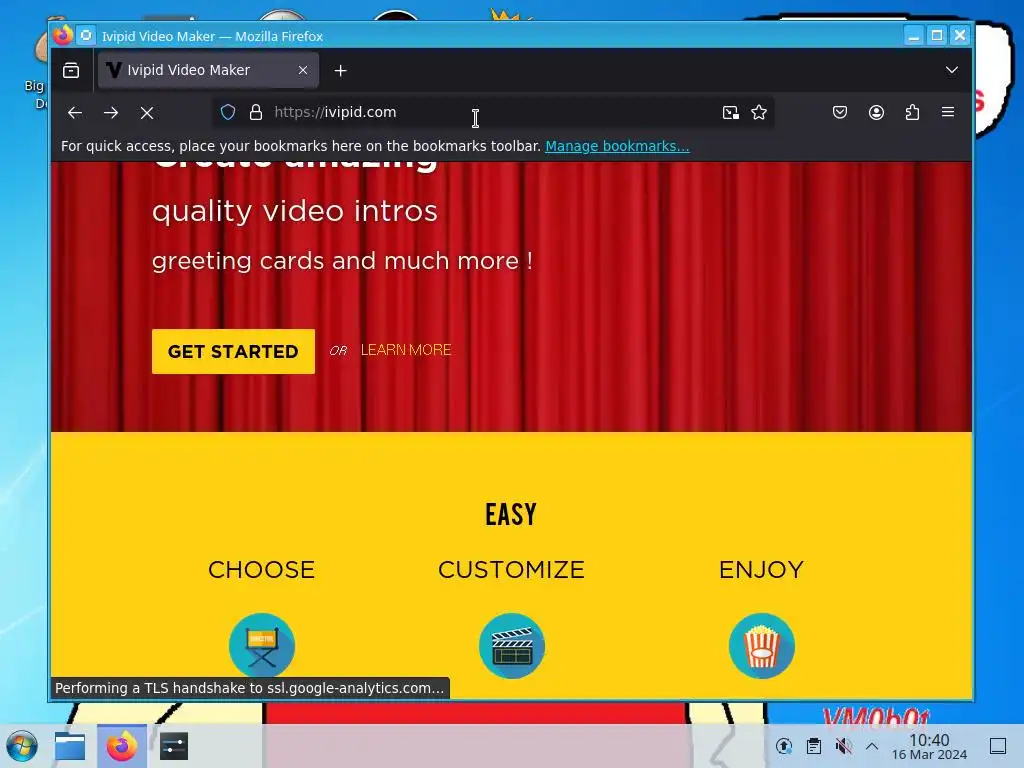Open the clipboard tray icon
Image resolution: width=1024 pixels, height=768 pixels.
coord(814,746)
